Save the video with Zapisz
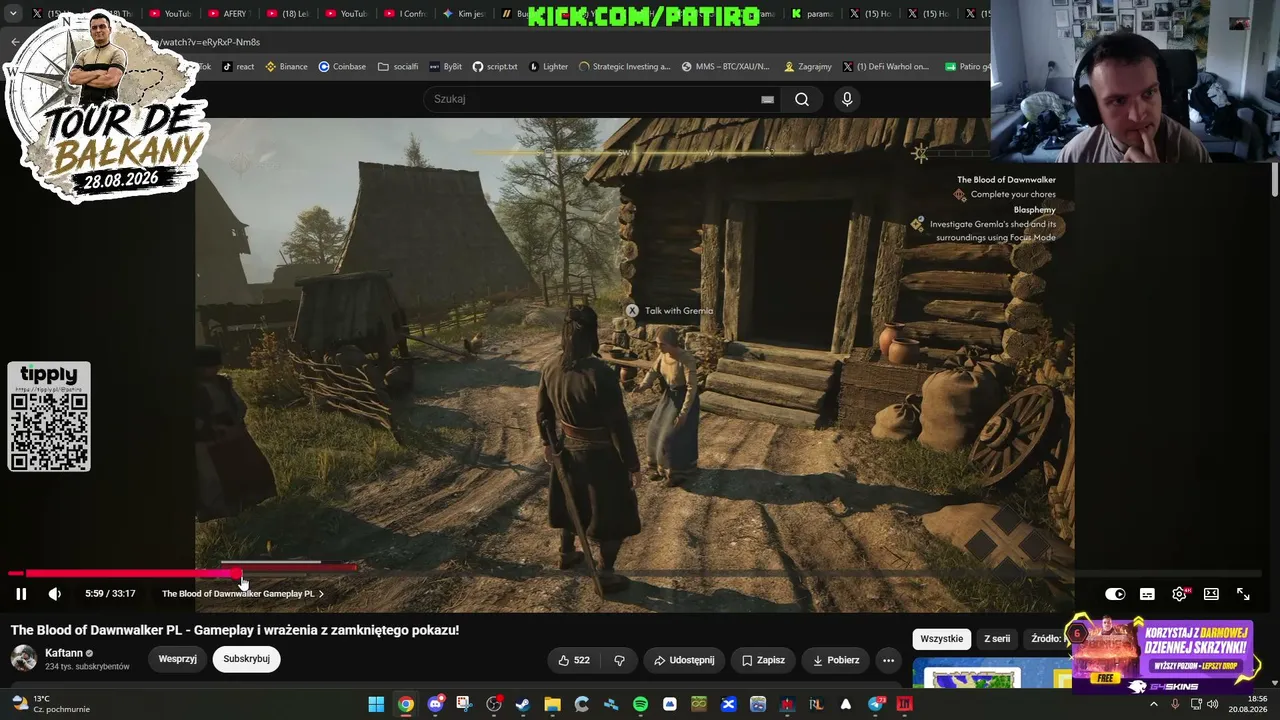Screen dimensions: 1280x720 [x=763, y=660]
